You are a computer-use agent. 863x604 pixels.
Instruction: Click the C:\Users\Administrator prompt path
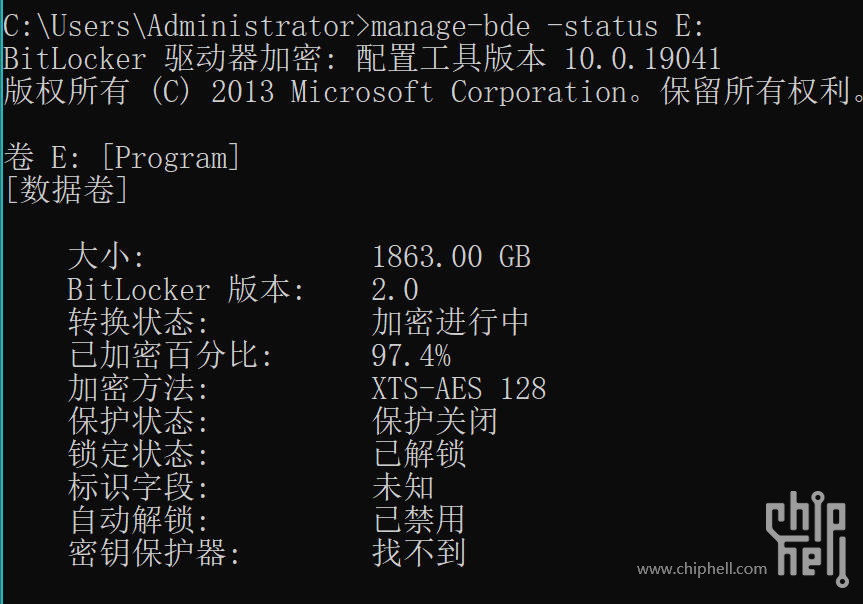click(179, 26)
